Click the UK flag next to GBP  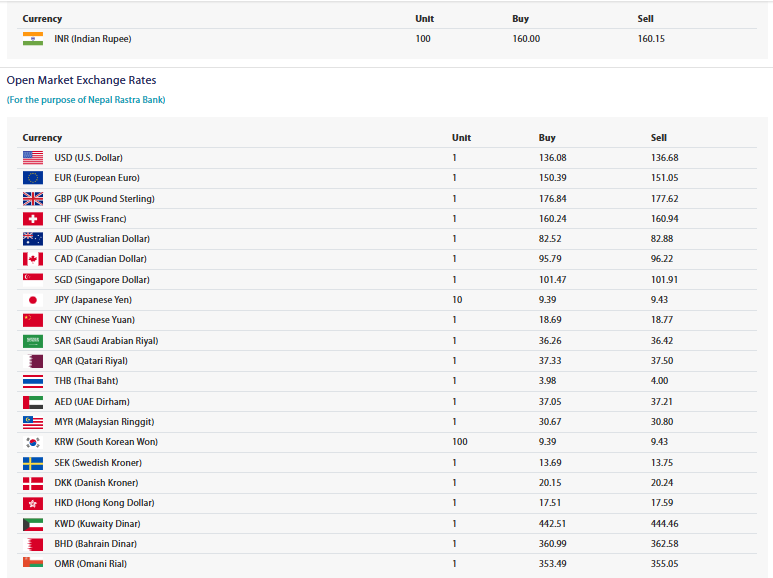[33, 199]
